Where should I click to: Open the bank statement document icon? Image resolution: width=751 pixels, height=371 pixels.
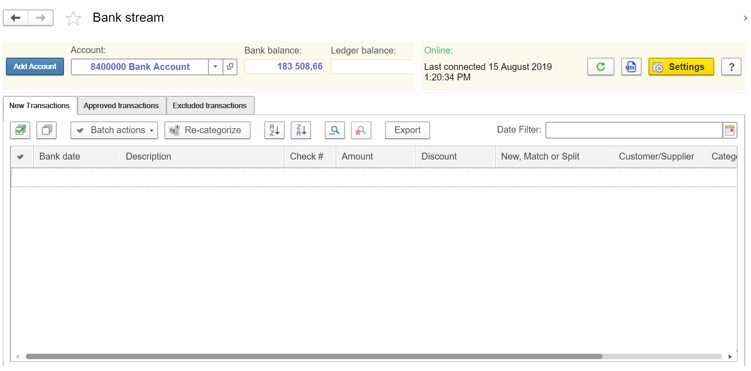(x=631, y=67)
